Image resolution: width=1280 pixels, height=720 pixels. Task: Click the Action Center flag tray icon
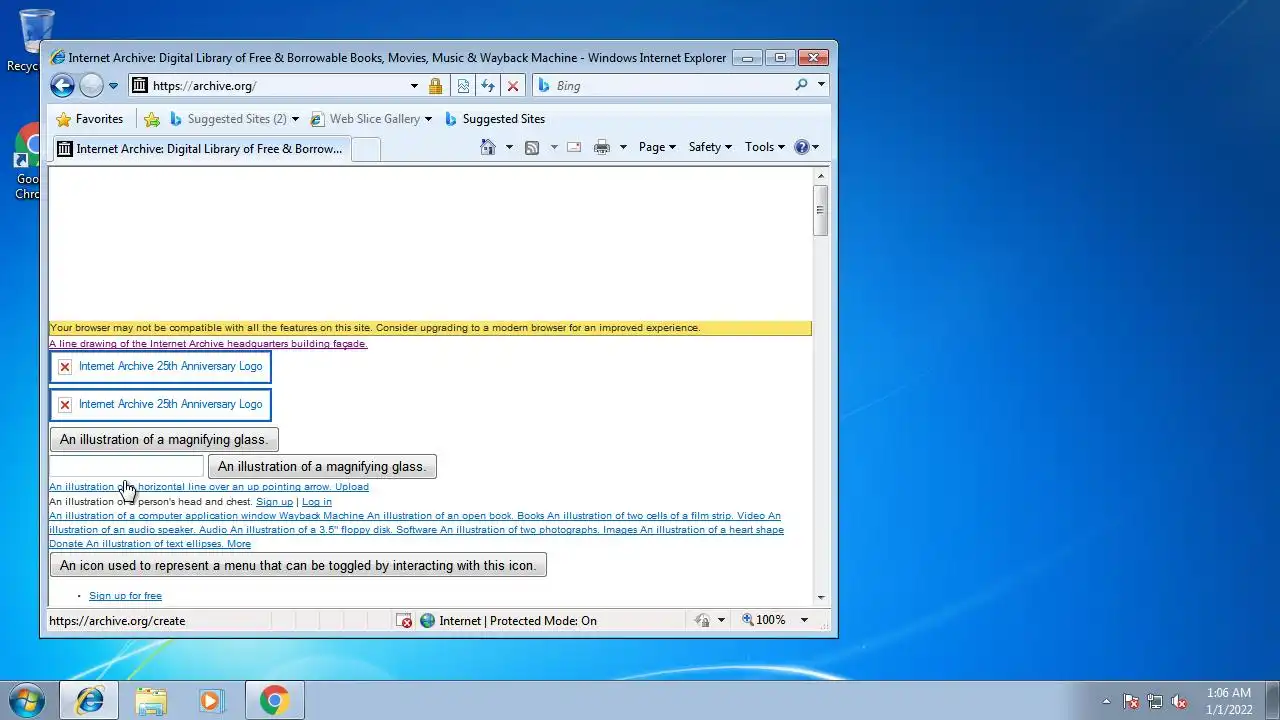pos(1131,701)
